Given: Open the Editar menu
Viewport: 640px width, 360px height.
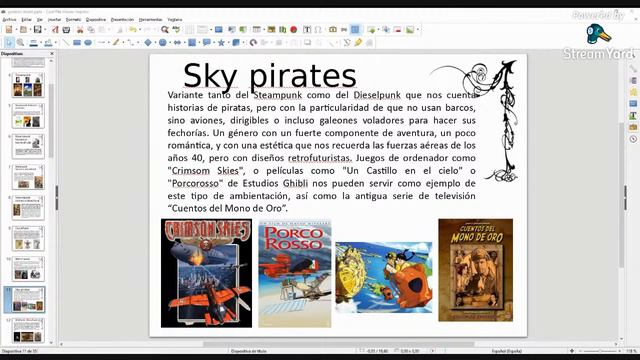Looking at the screenshot, I should click(x=26, y=20).
